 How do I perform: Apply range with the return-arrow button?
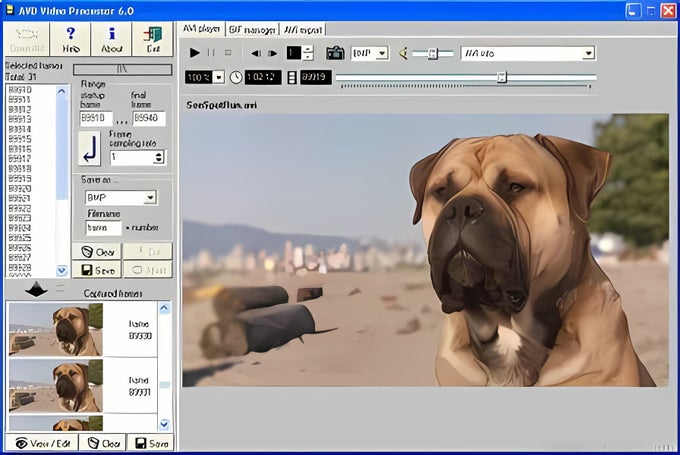tap(89, 149)
